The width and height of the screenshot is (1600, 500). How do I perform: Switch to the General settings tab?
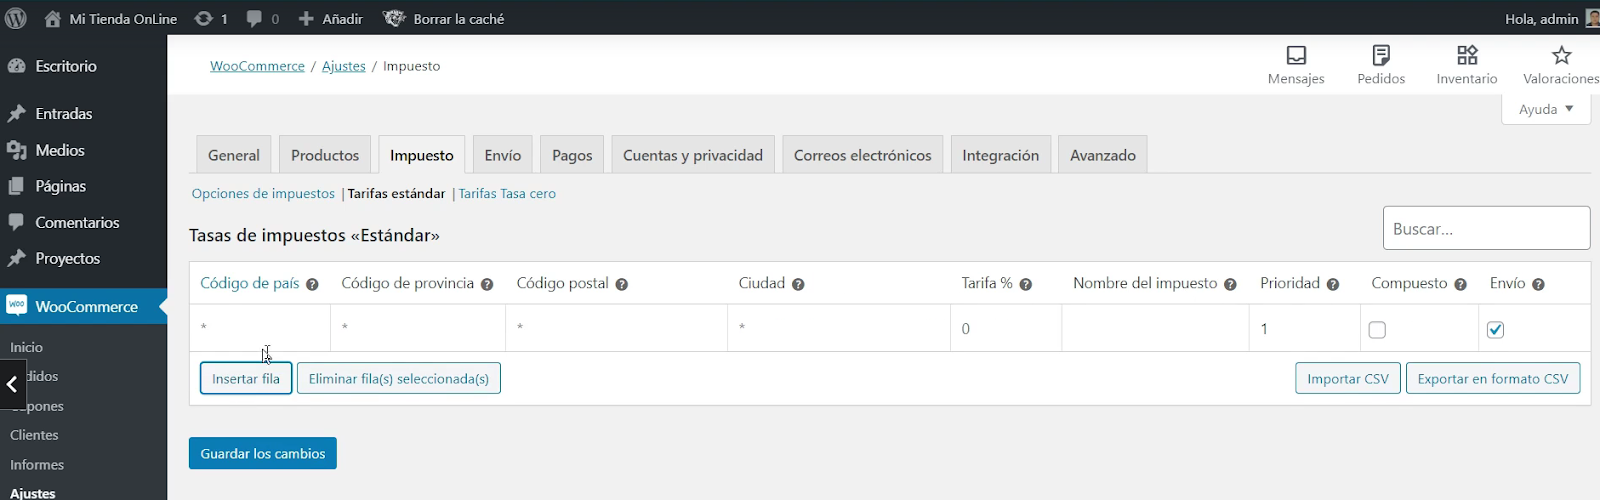pyautogui.click(x=234, y=155)
